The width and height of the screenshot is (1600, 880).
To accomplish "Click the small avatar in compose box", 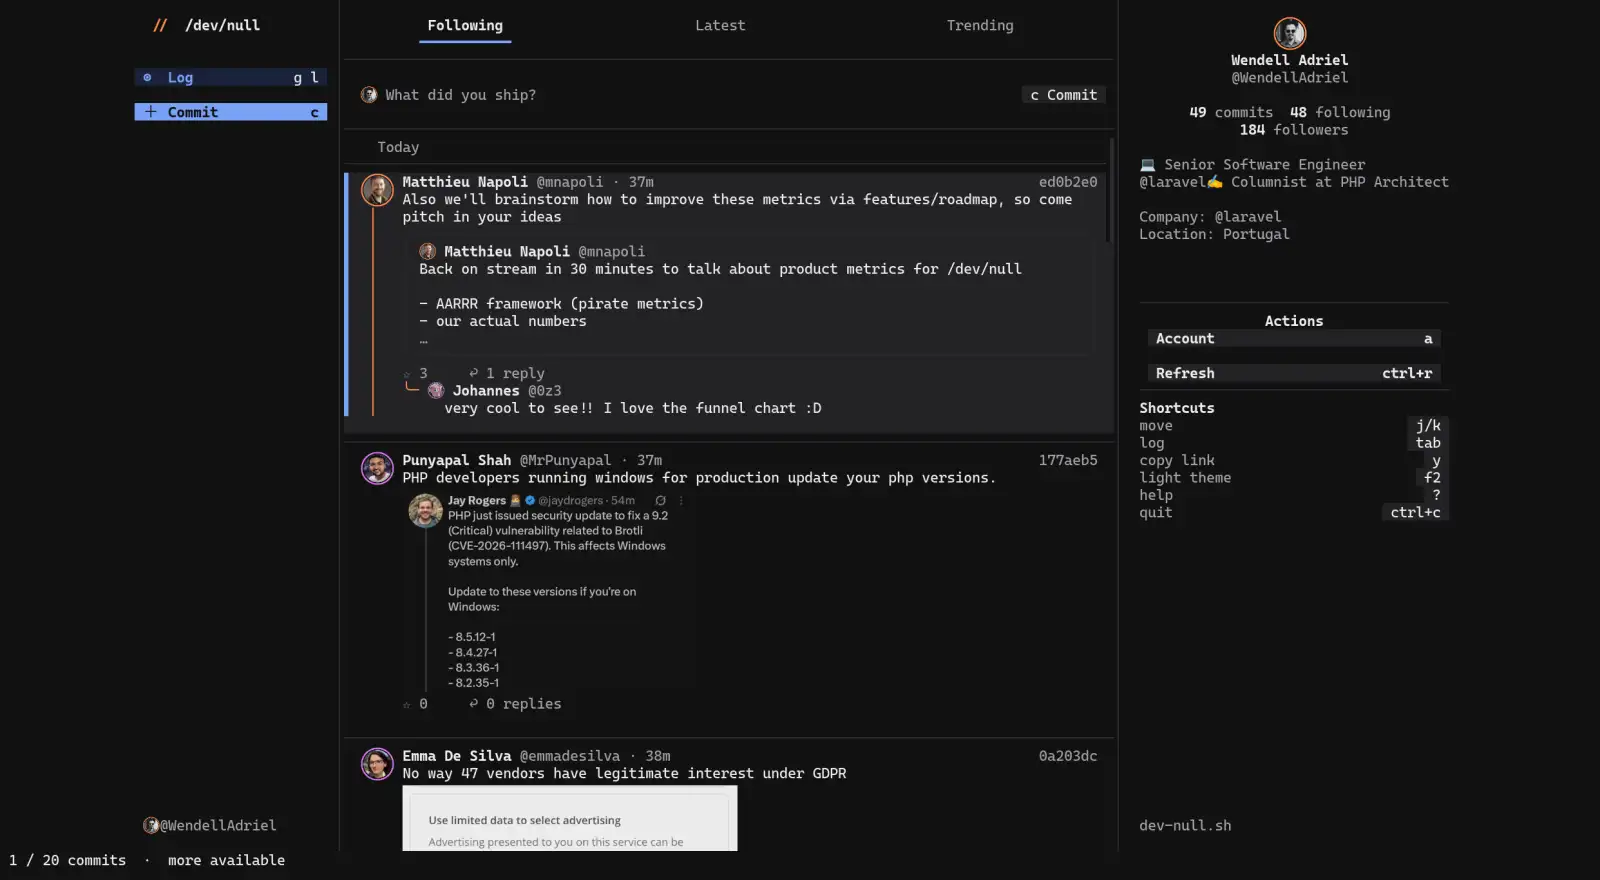I will [x=369, y=95].
